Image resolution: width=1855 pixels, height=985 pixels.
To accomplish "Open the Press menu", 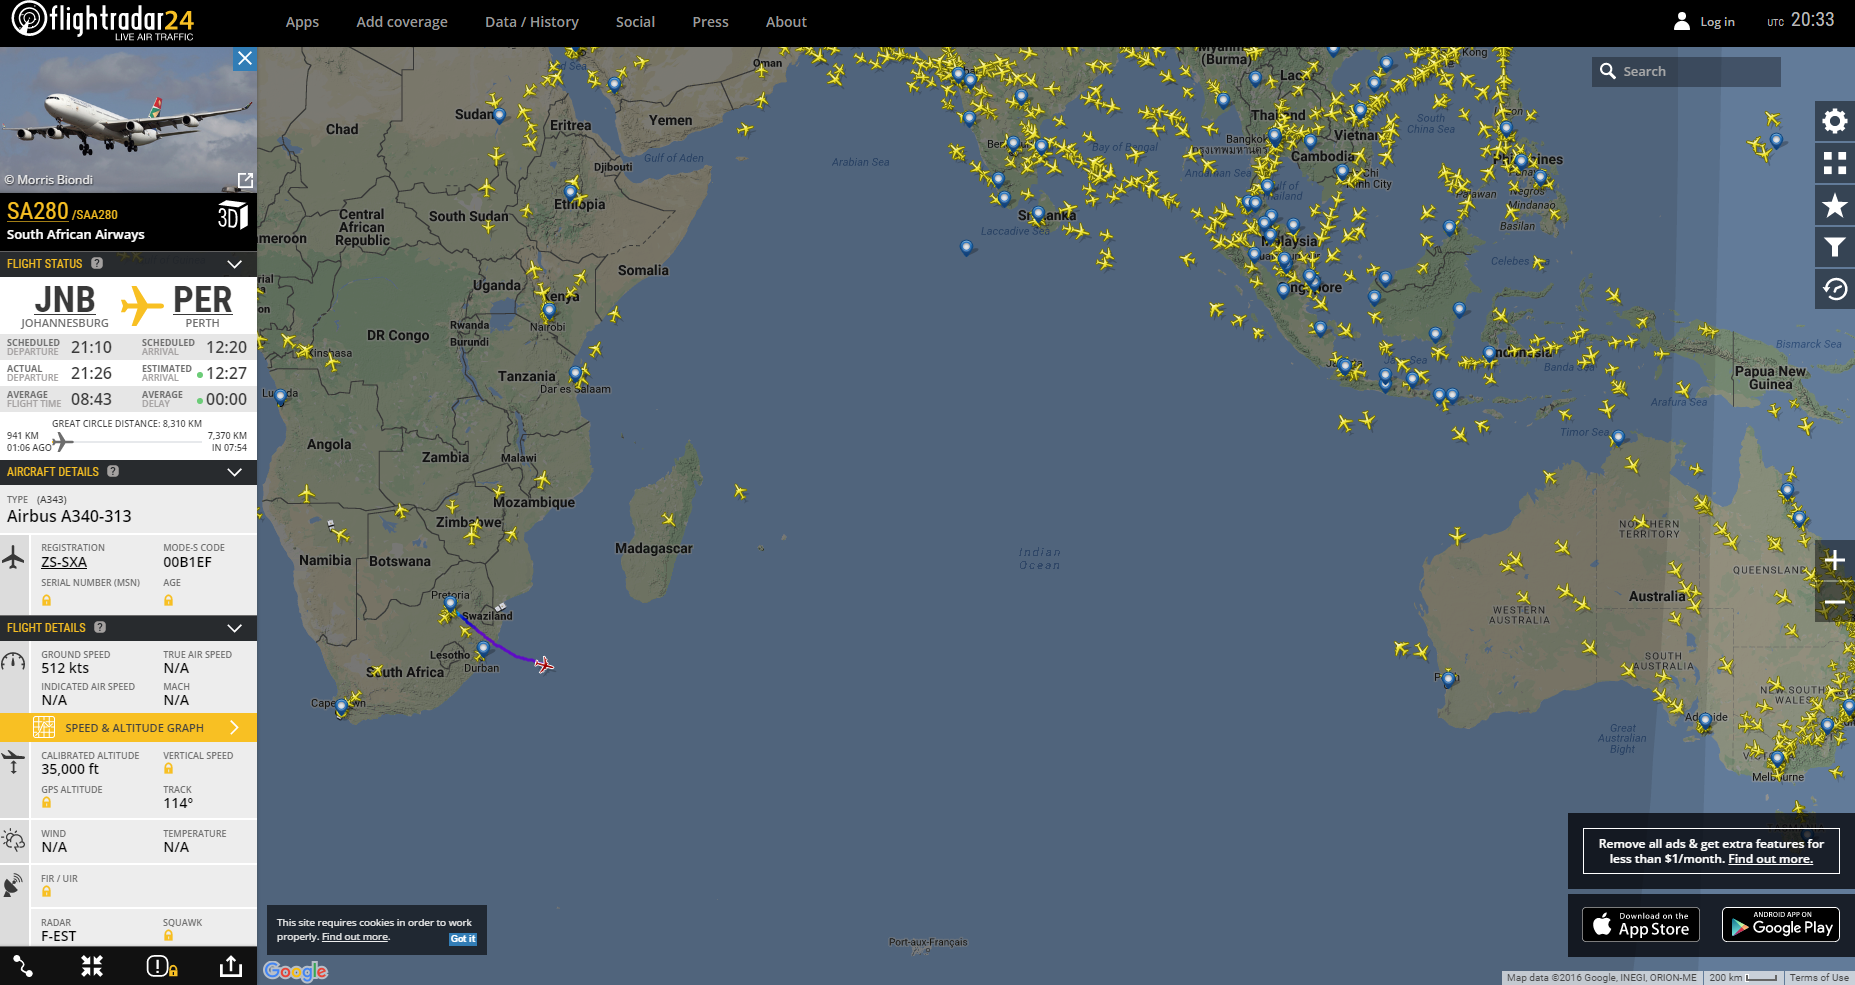I will (x=710, y=22).
